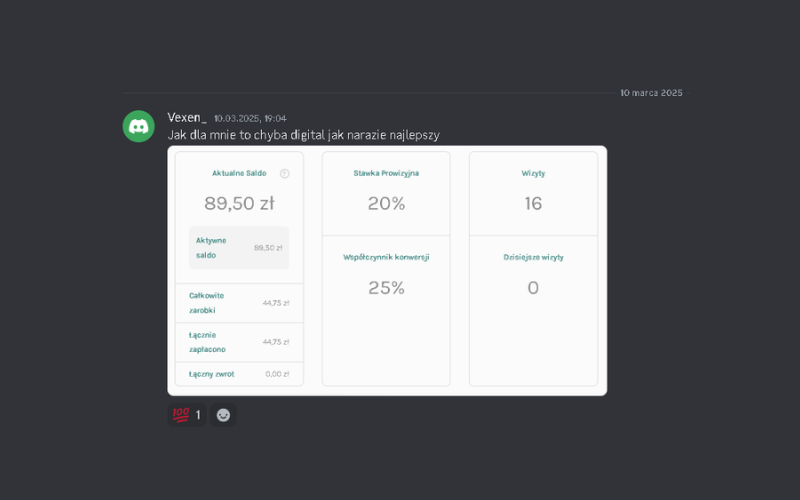
Task: Click the Stawka Prowizyjna label
Action: click(x=386, y=173)
